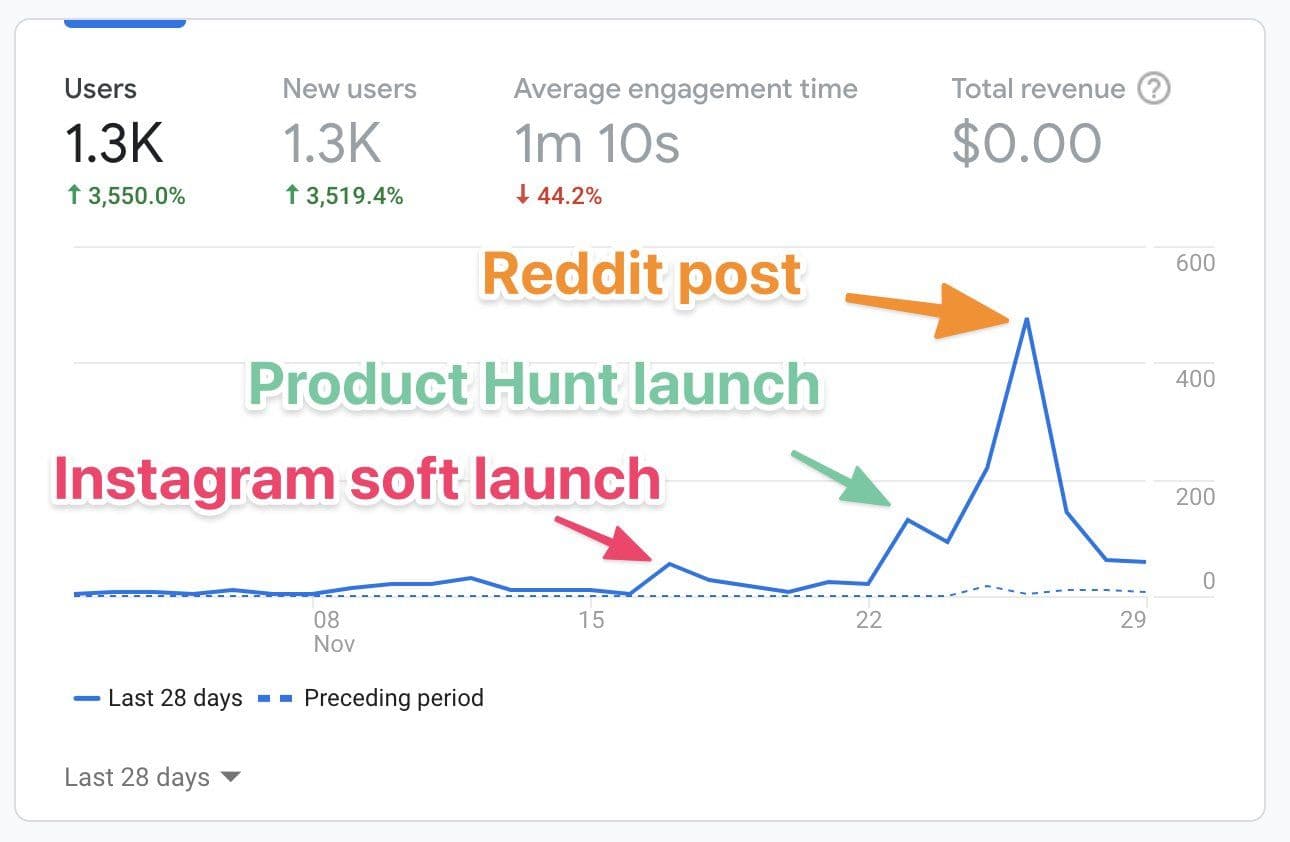Click the blue active tab indicator bar

point(125,22)
